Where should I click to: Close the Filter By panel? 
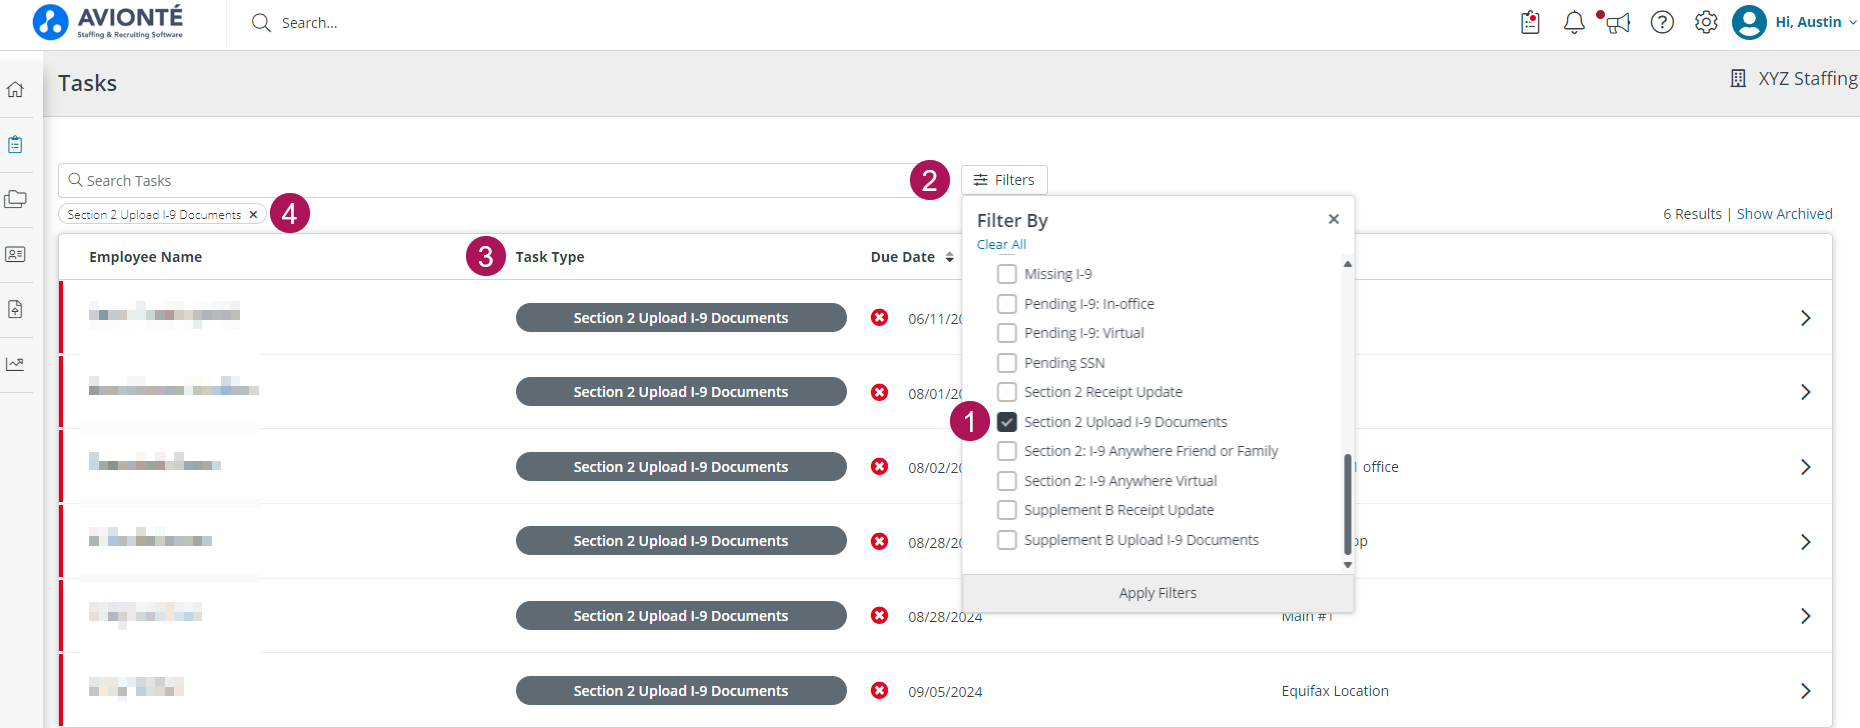[x=1333, y=219]
